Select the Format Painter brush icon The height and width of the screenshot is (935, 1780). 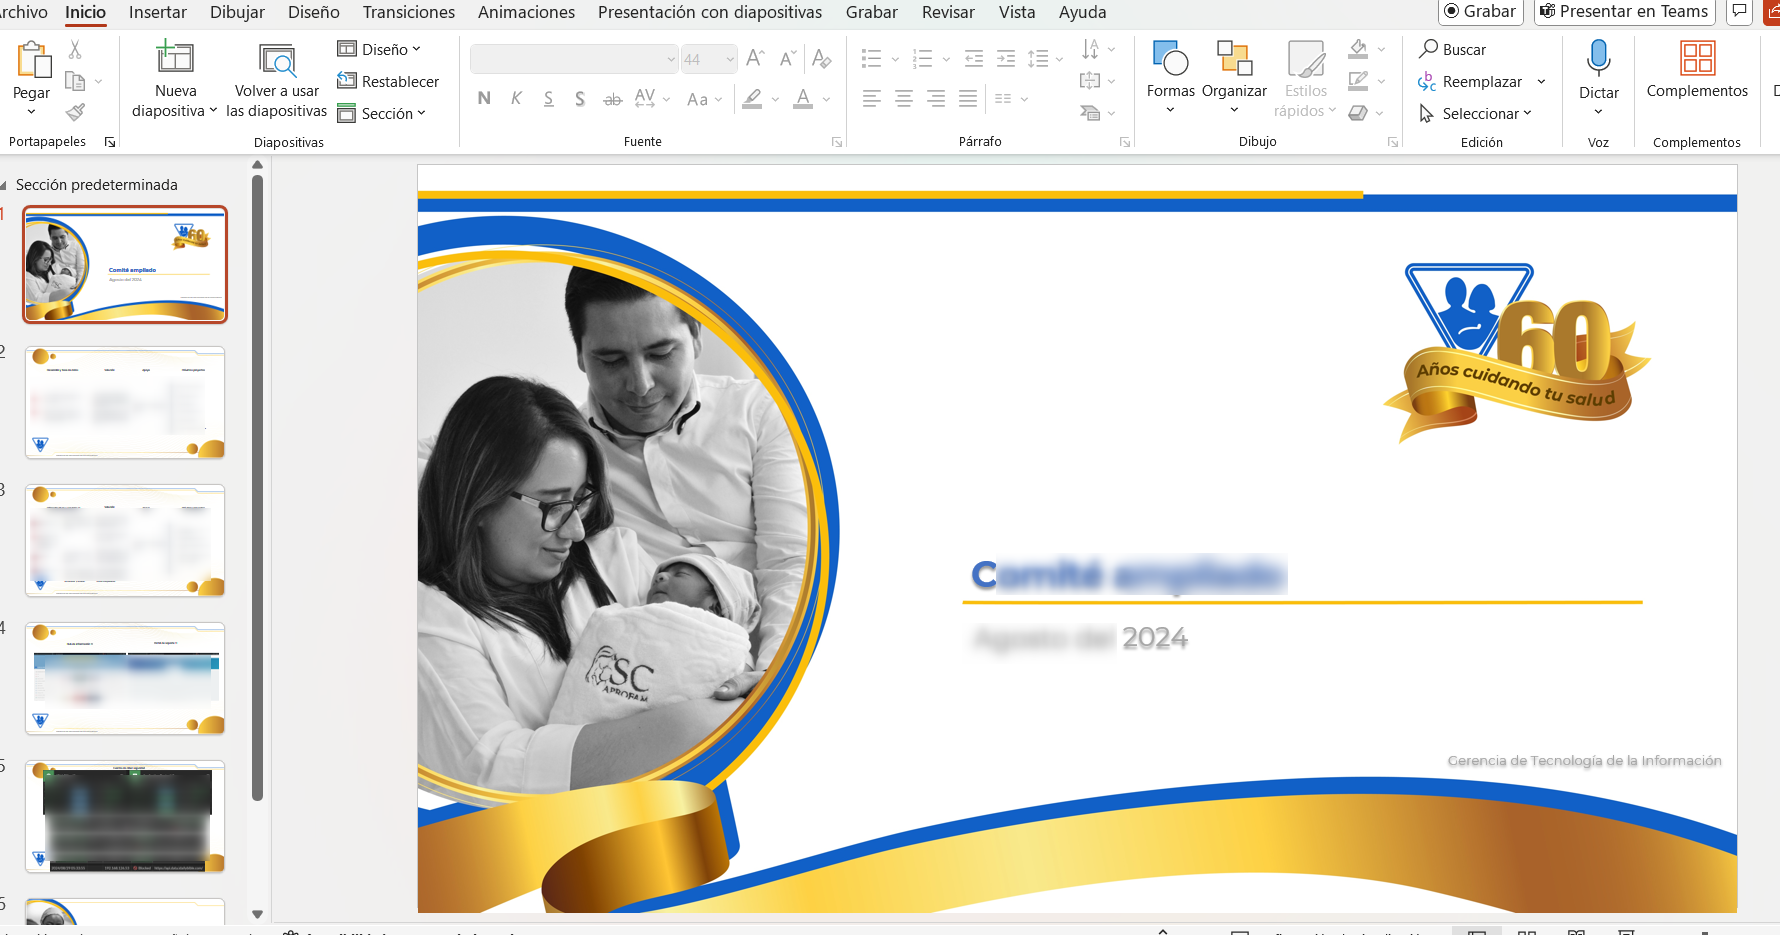point(75,112)
